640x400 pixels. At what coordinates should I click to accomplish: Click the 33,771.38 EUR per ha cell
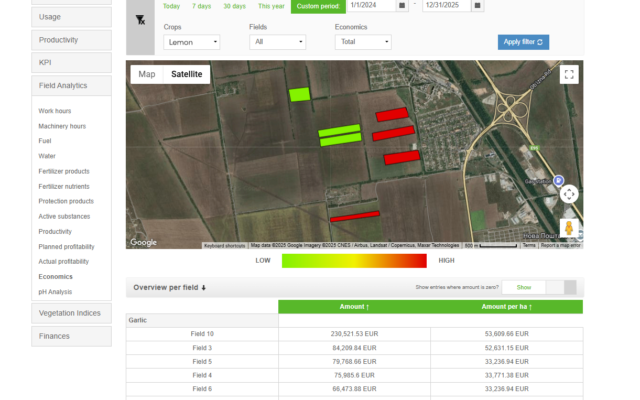507,375
